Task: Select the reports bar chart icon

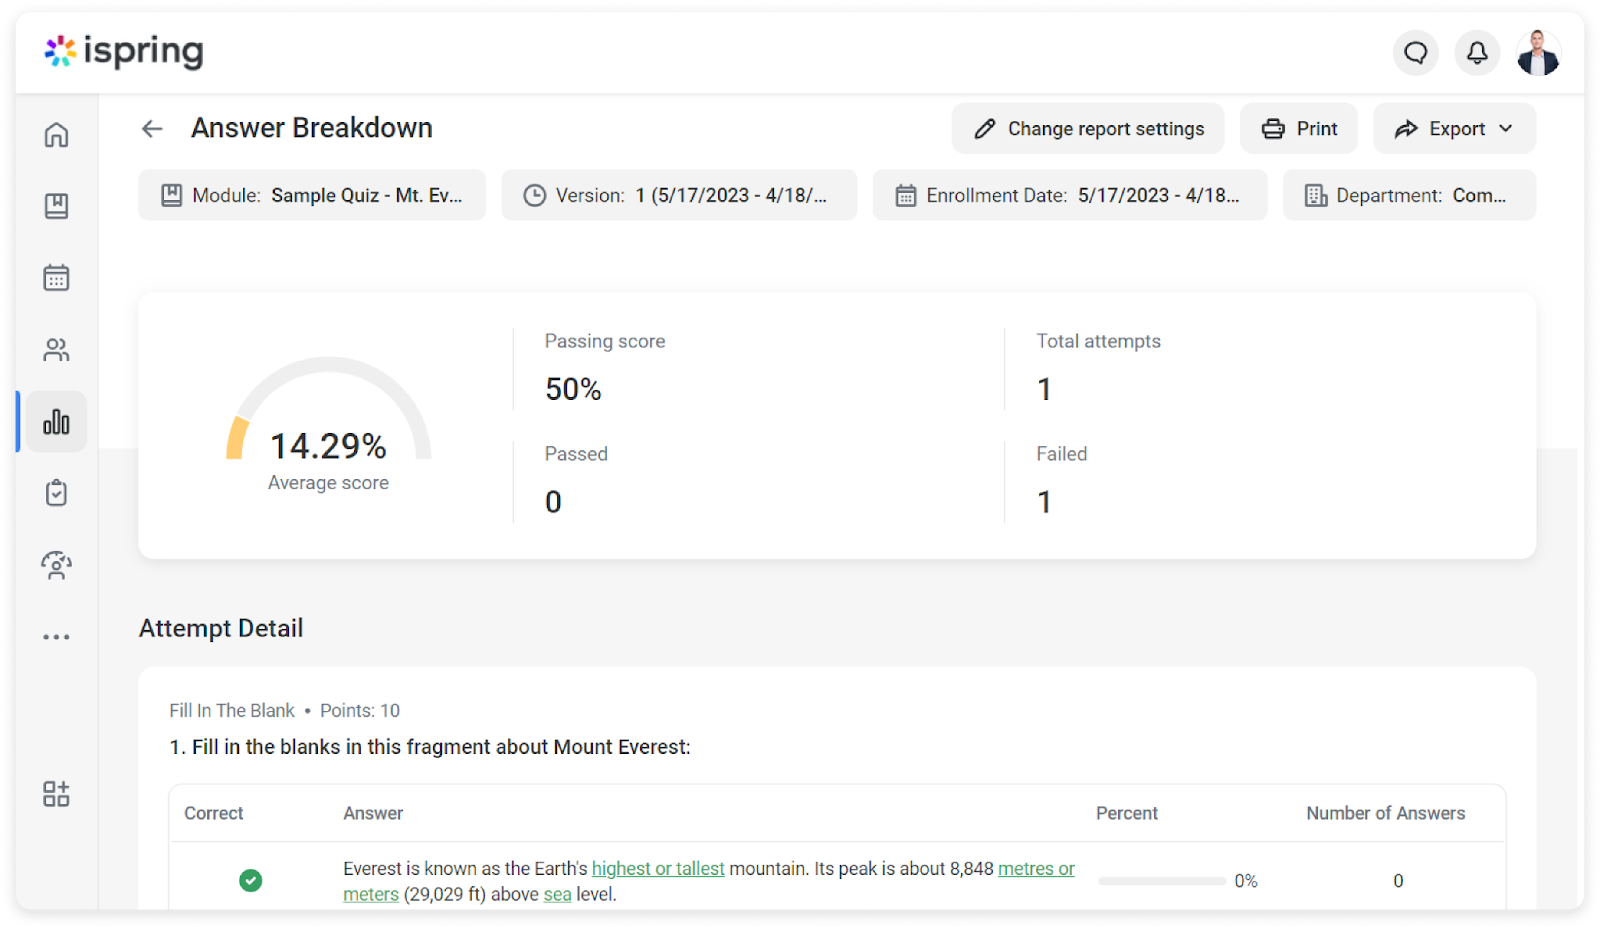Action: tap(56, 422)
